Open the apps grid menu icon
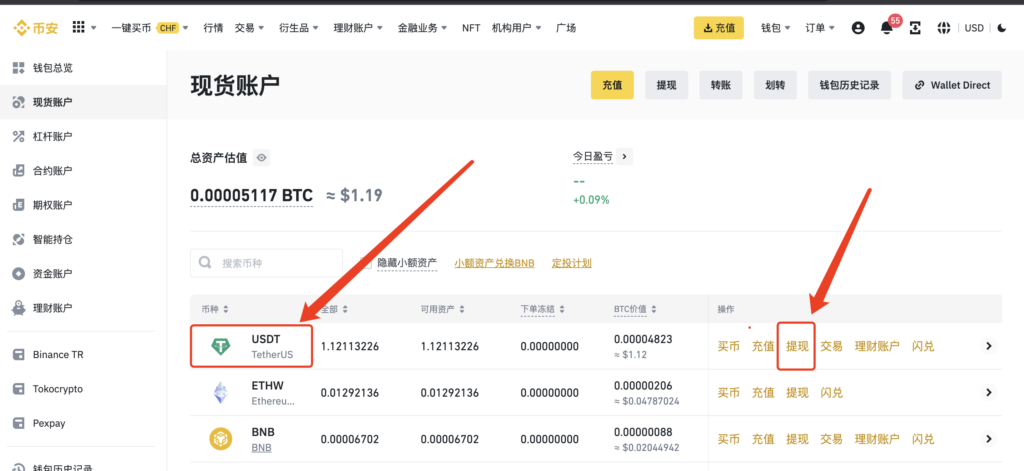 tap(79, 27)
